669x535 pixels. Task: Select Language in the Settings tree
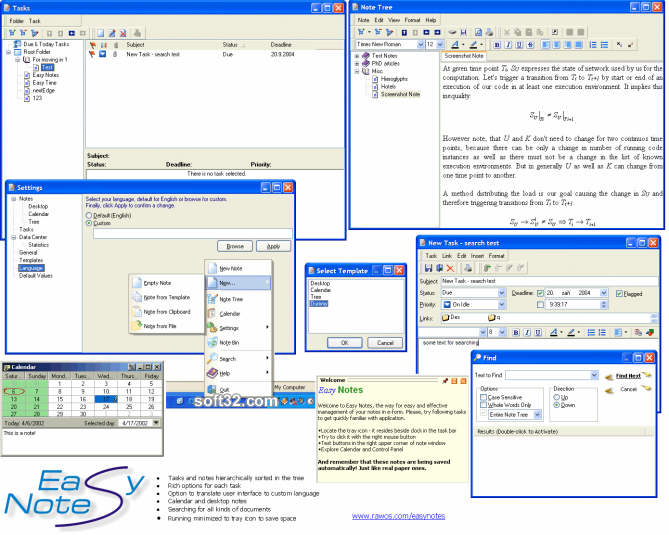point(31,268)
